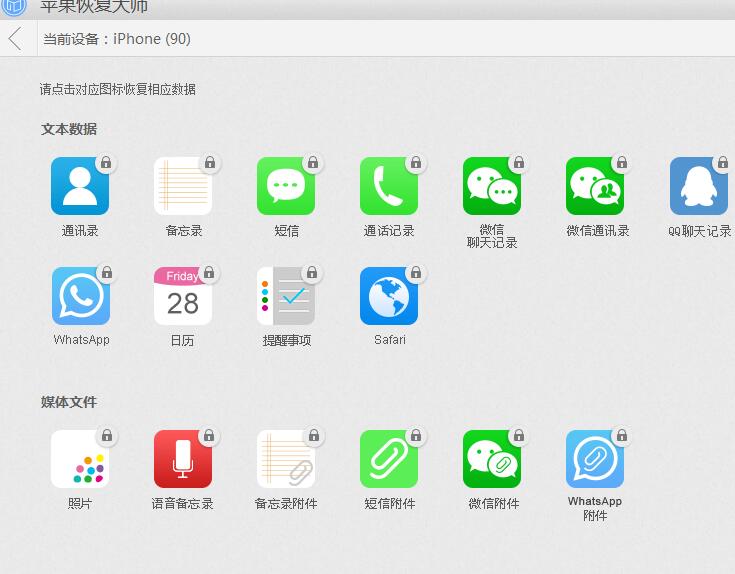Click the lock badge on 照片
This screenshot has height=574, width=735.
point(107,436)
